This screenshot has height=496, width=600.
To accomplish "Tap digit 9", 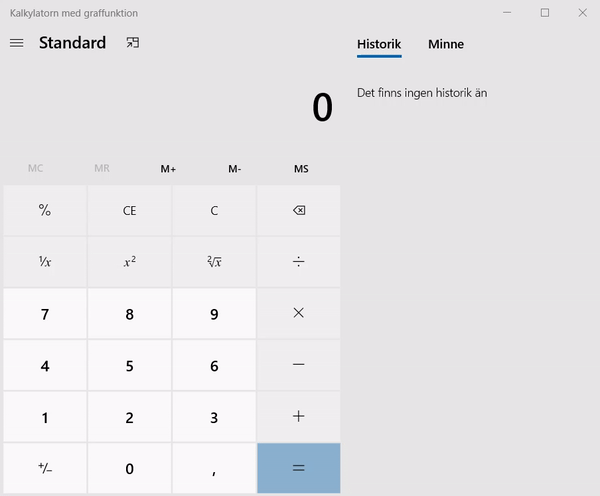I will (x=214, y=313).
